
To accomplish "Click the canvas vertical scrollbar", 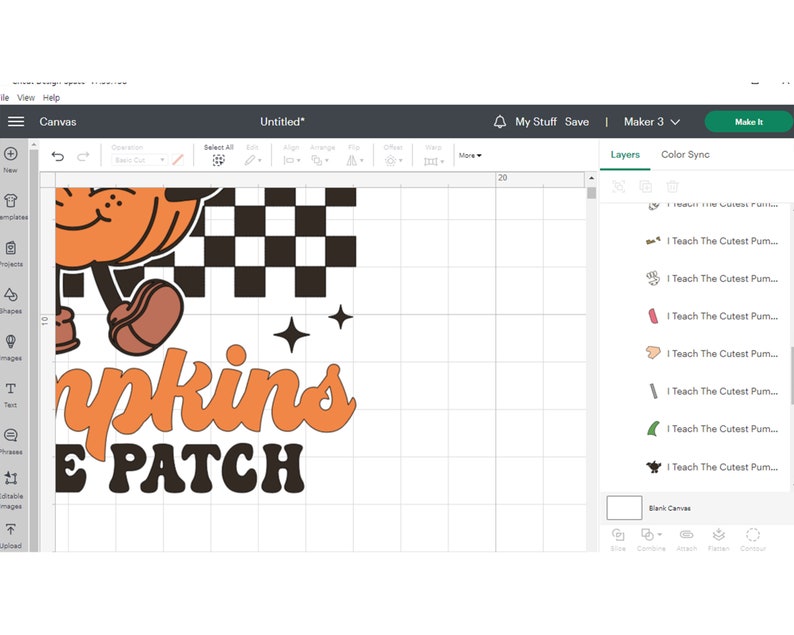I will tap(591, 193).
